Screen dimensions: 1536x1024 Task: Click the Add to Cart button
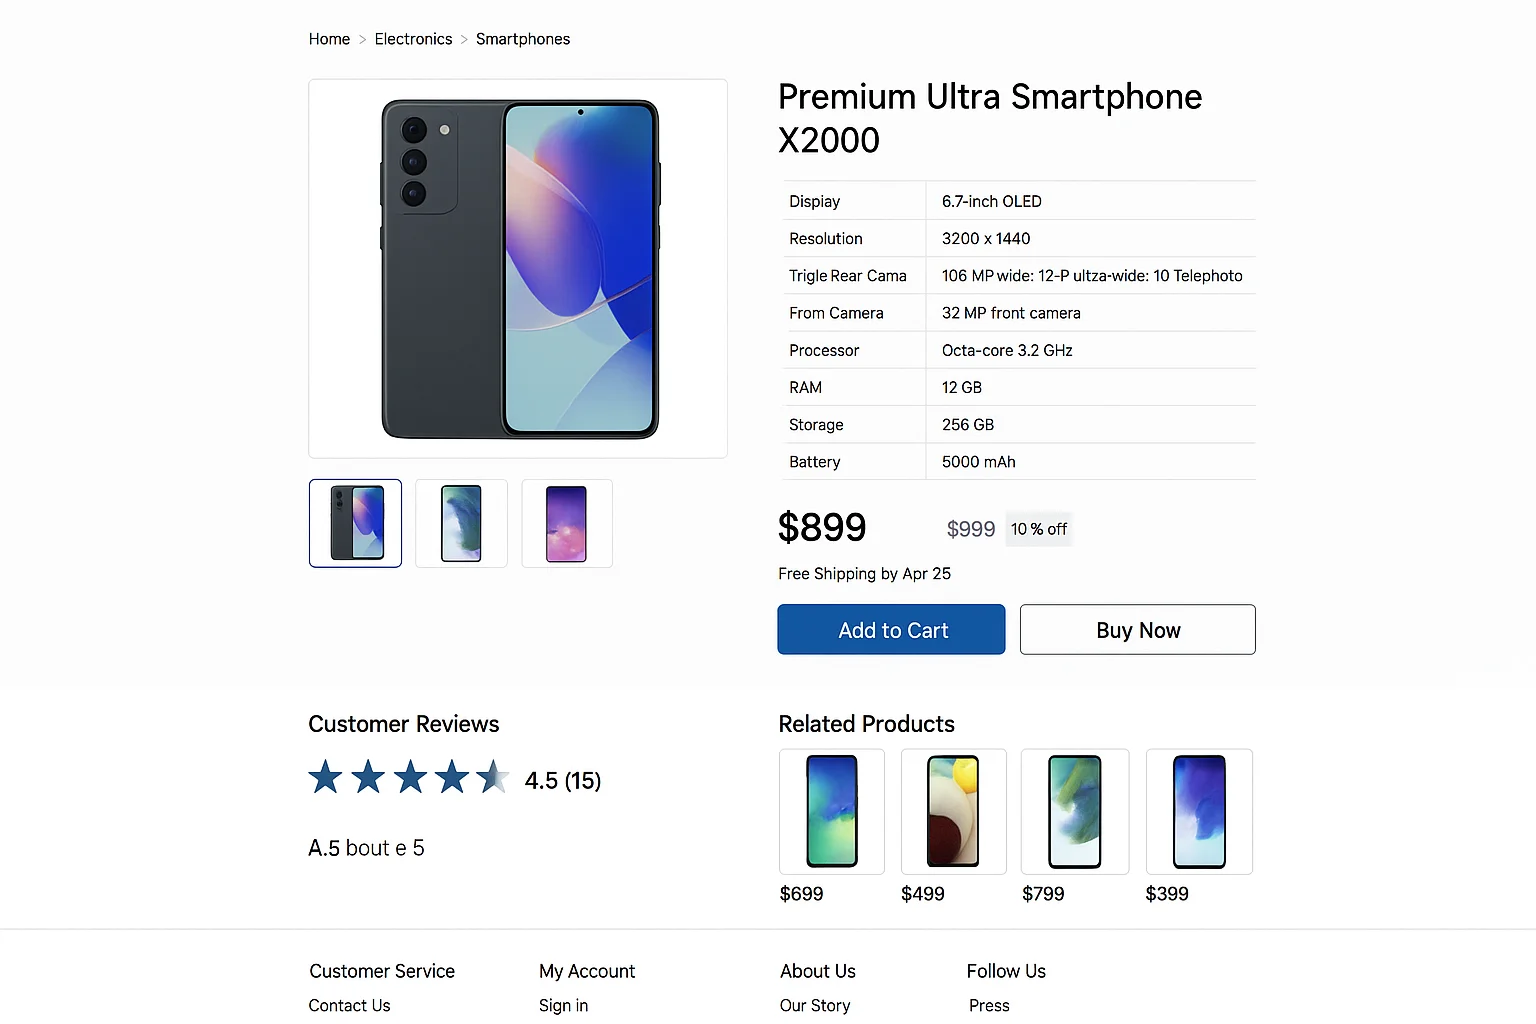[891, 630]
